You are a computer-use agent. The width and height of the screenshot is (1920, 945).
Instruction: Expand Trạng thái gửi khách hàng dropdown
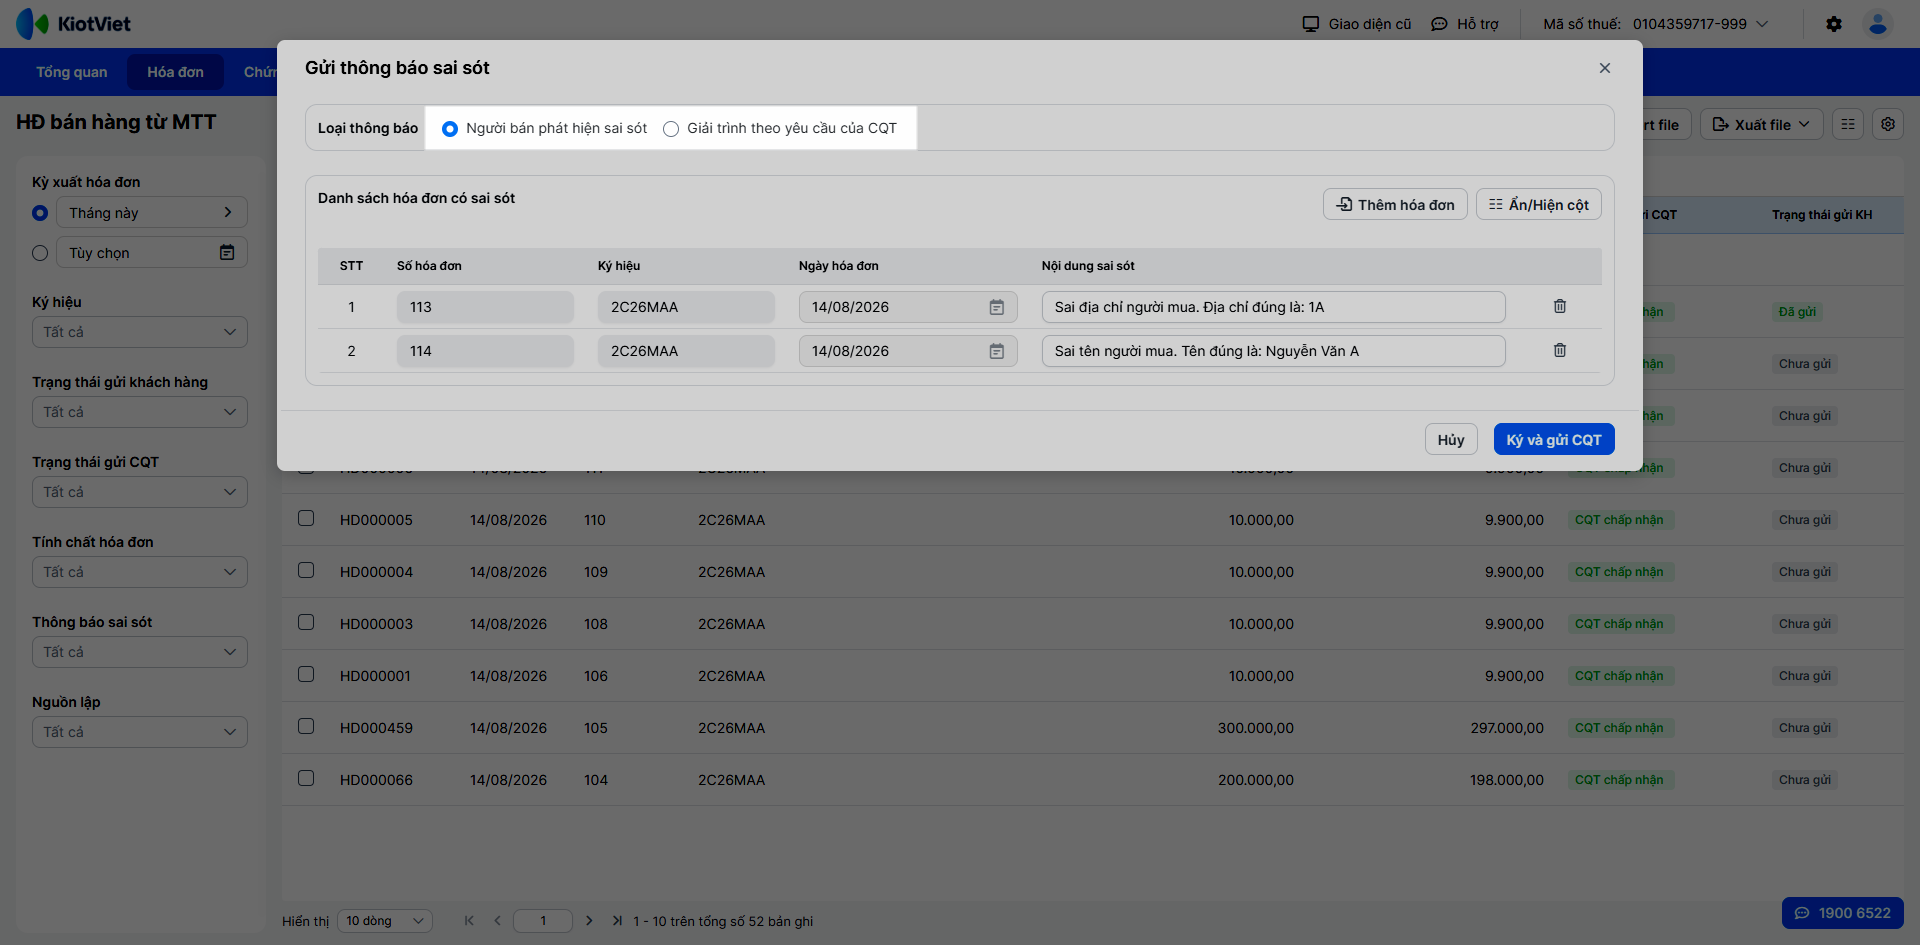[140, 412]
